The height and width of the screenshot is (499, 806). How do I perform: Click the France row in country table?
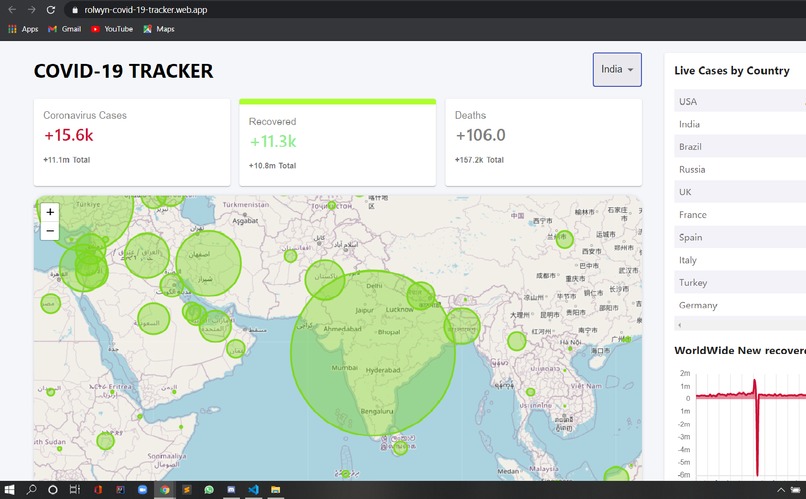(x=740, y=214)
